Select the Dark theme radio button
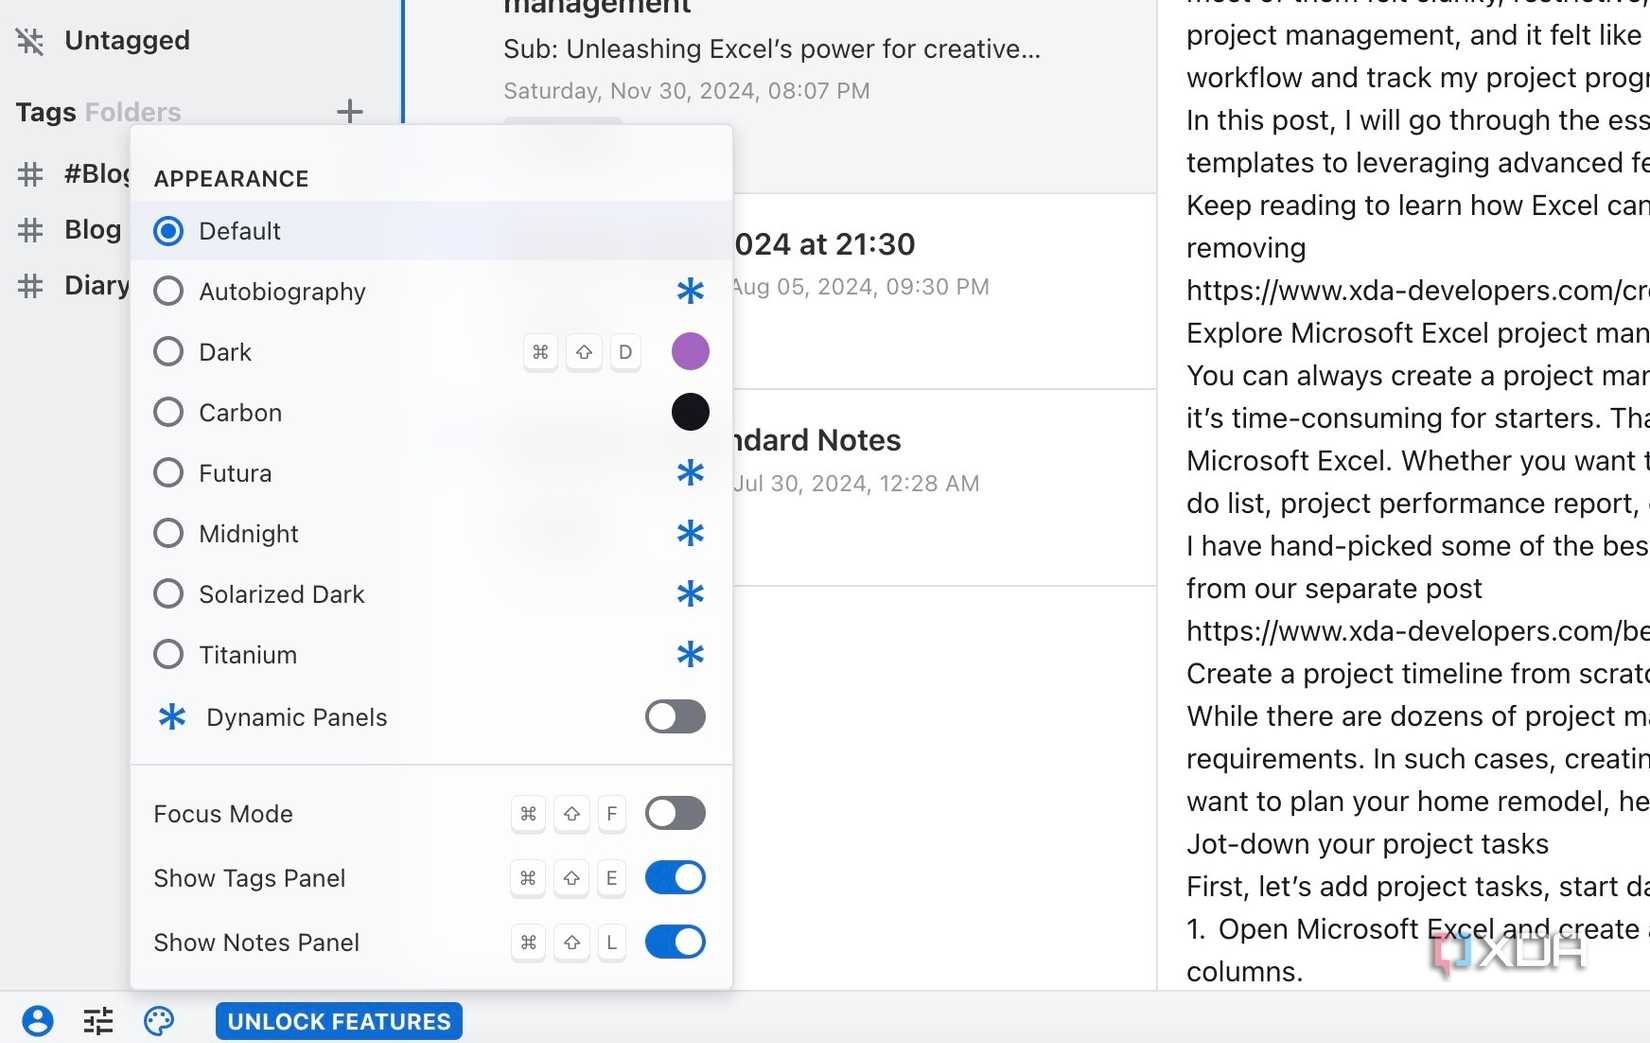The width and height of the screenshot is (1650, 1043). point(168,351)
